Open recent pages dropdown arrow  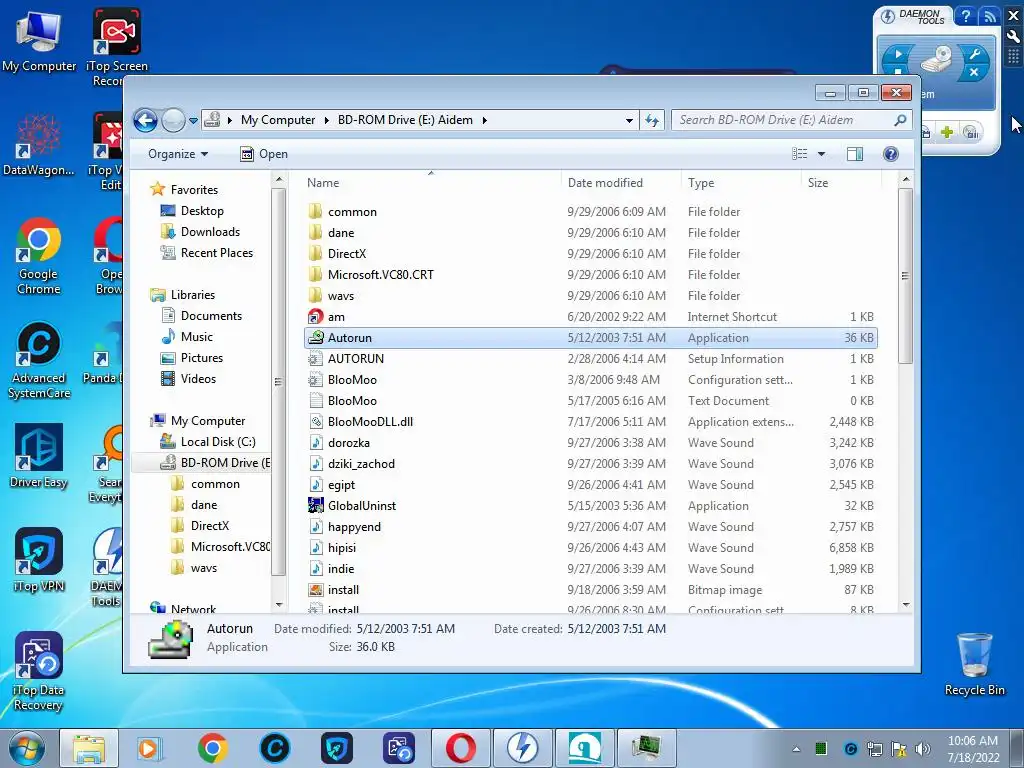(193, 121)
